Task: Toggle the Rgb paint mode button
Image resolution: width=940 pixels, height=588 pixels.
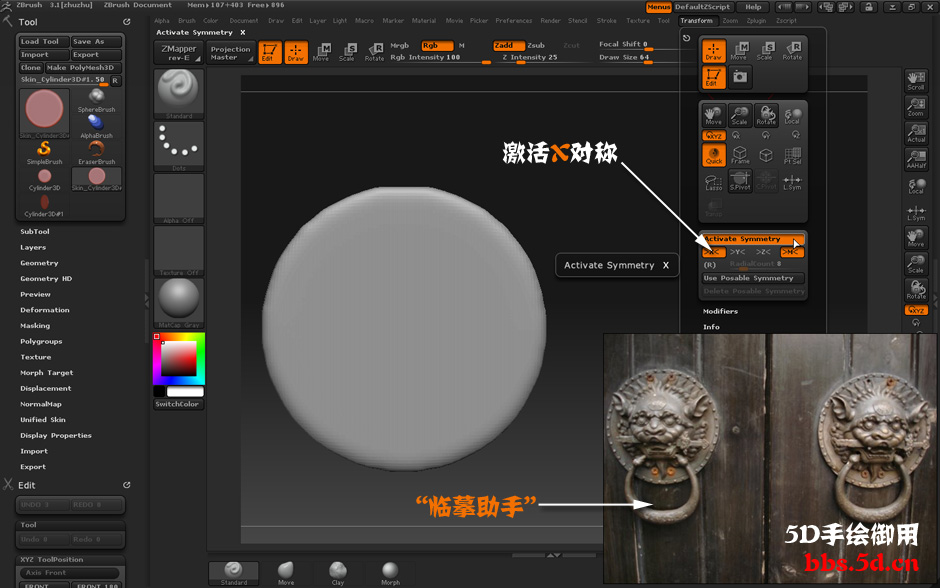Action: point(437,46)
